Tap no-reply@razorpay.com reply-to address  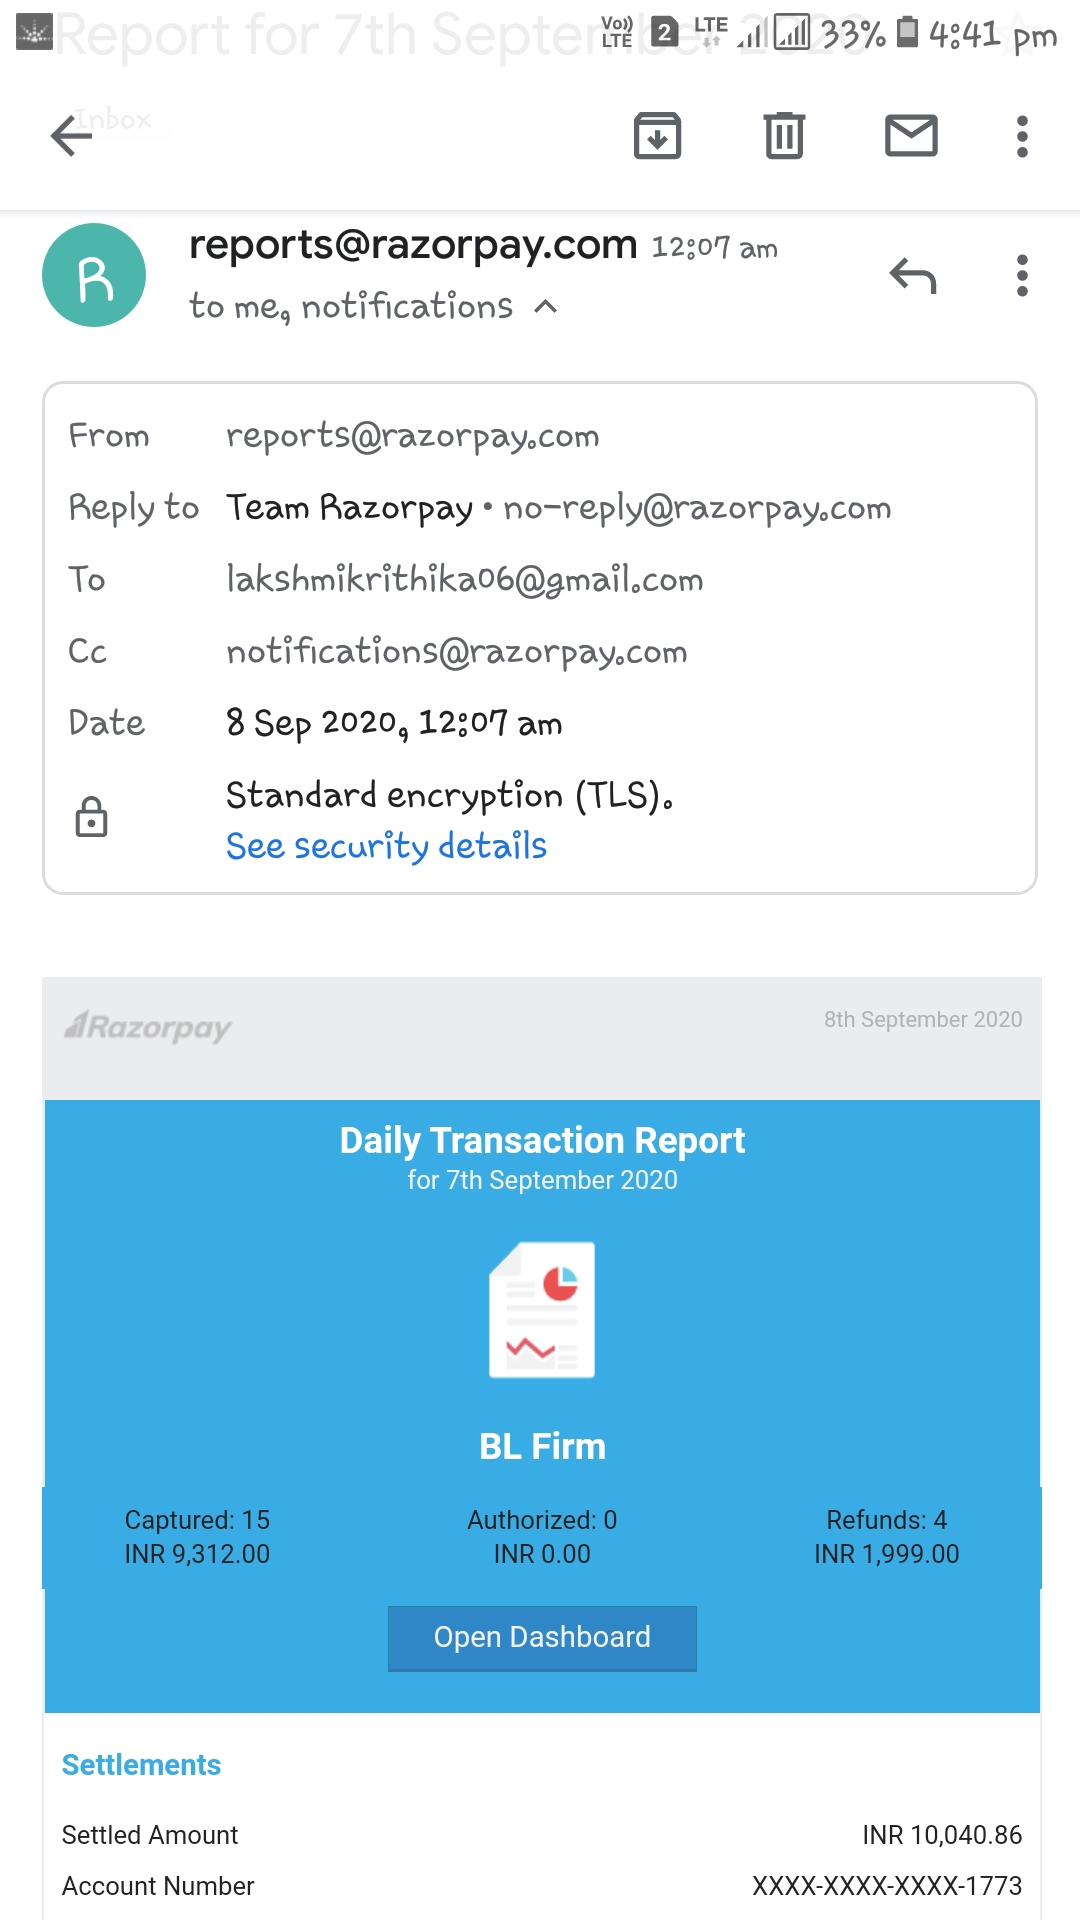(x=697, y=508)
